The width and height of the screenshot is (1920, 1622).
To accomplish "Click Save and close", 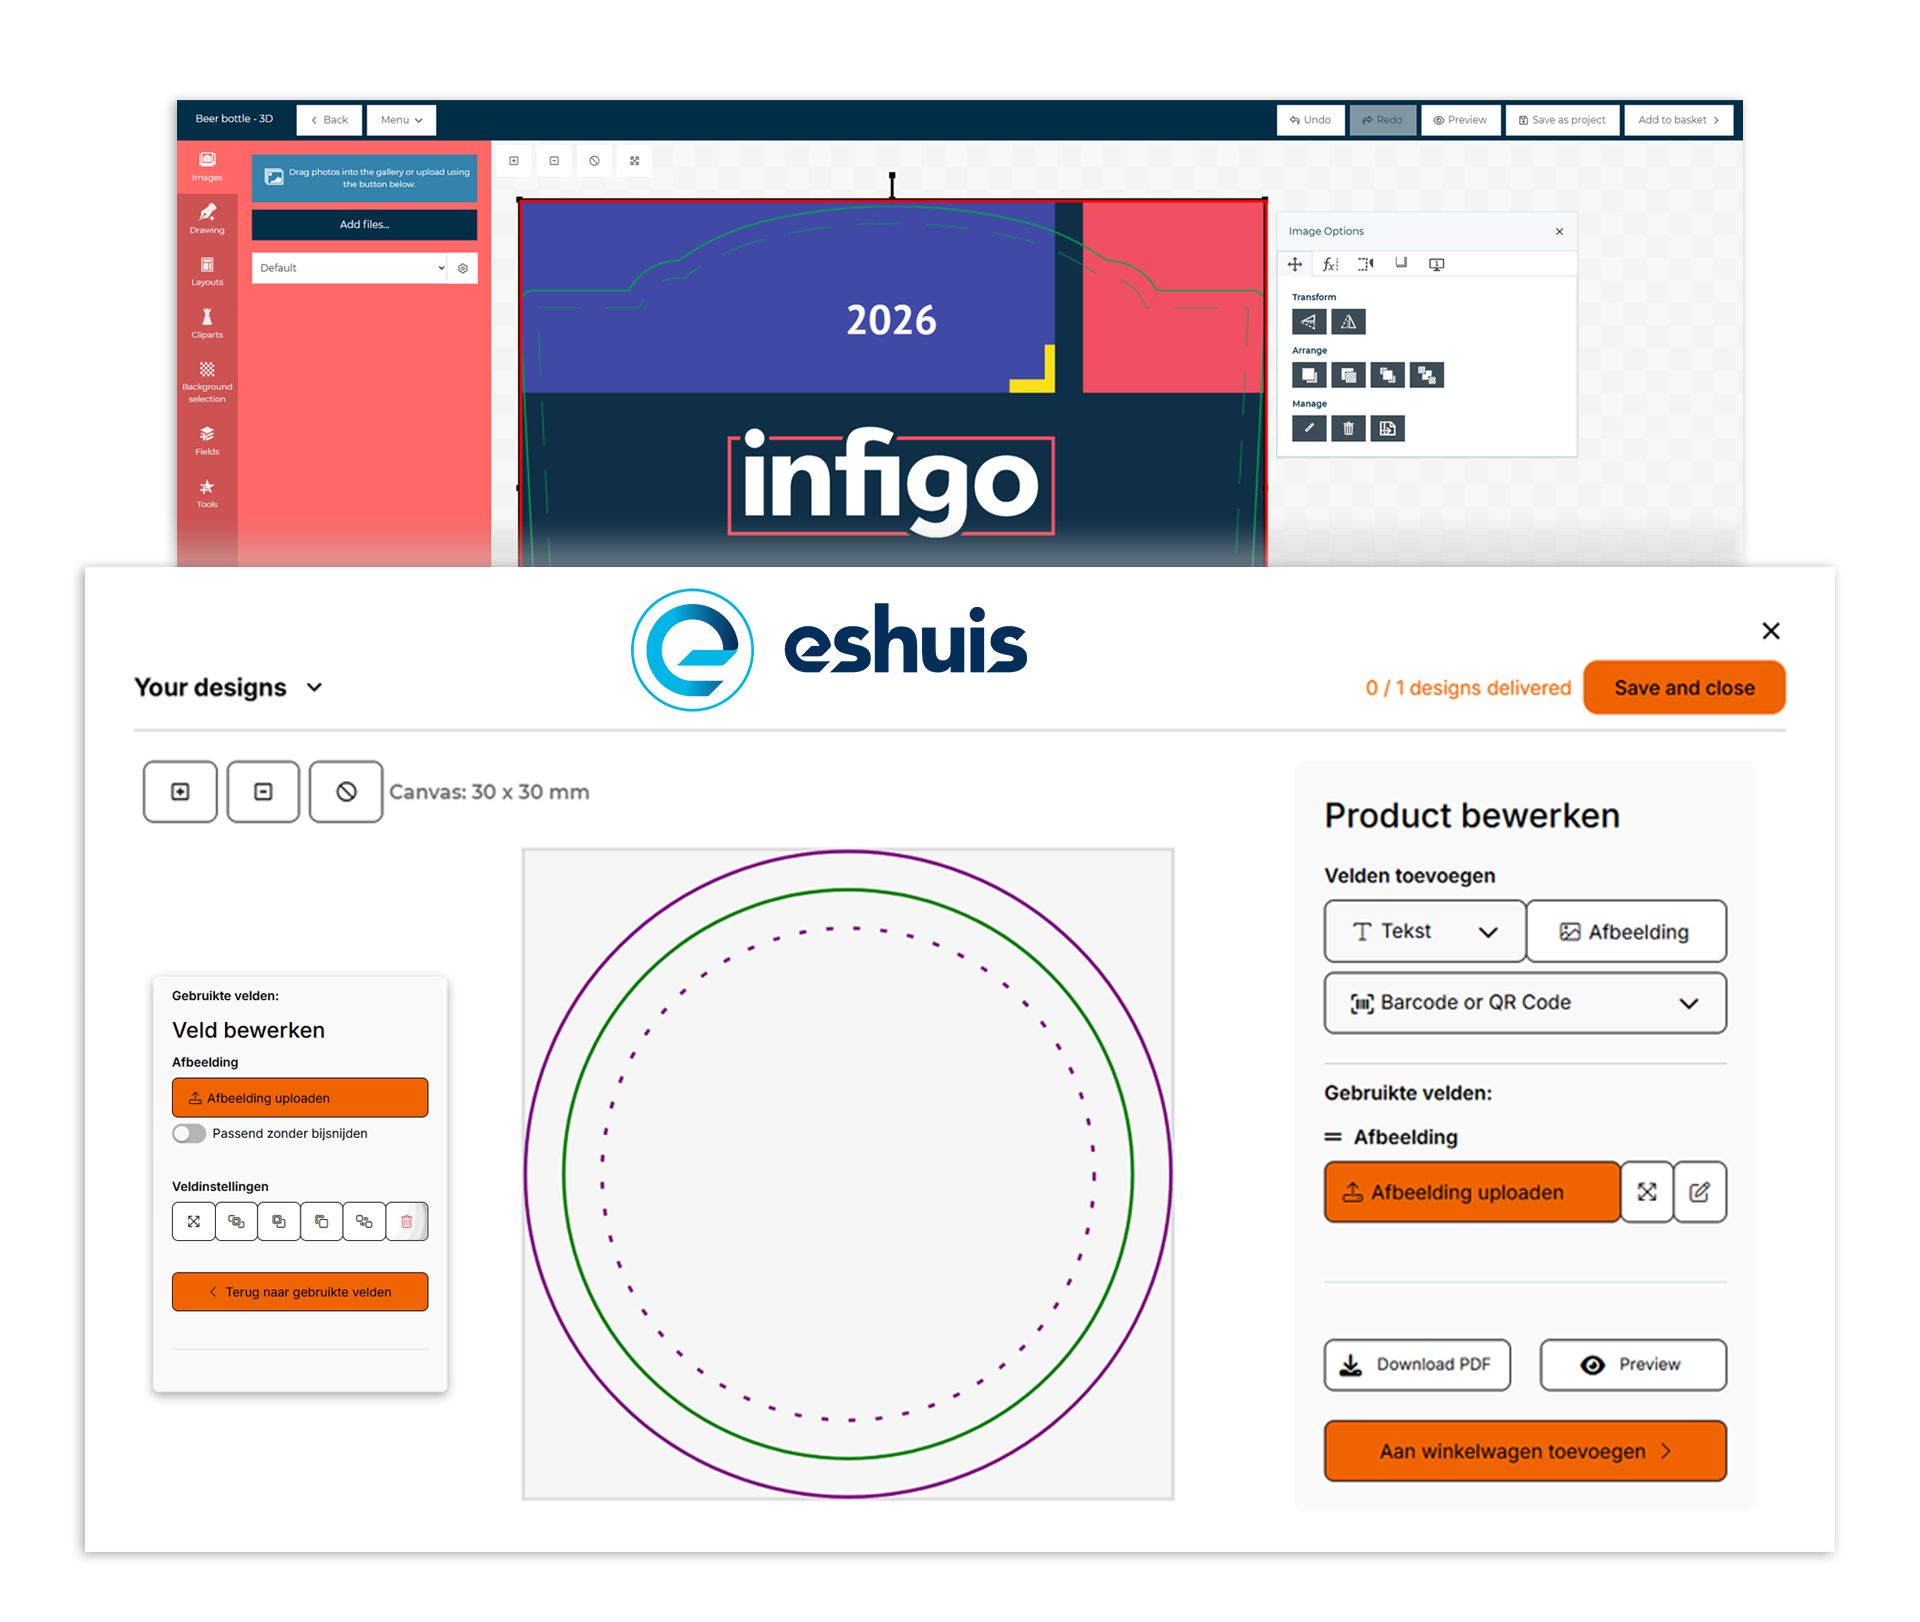I will (1684, 688).
